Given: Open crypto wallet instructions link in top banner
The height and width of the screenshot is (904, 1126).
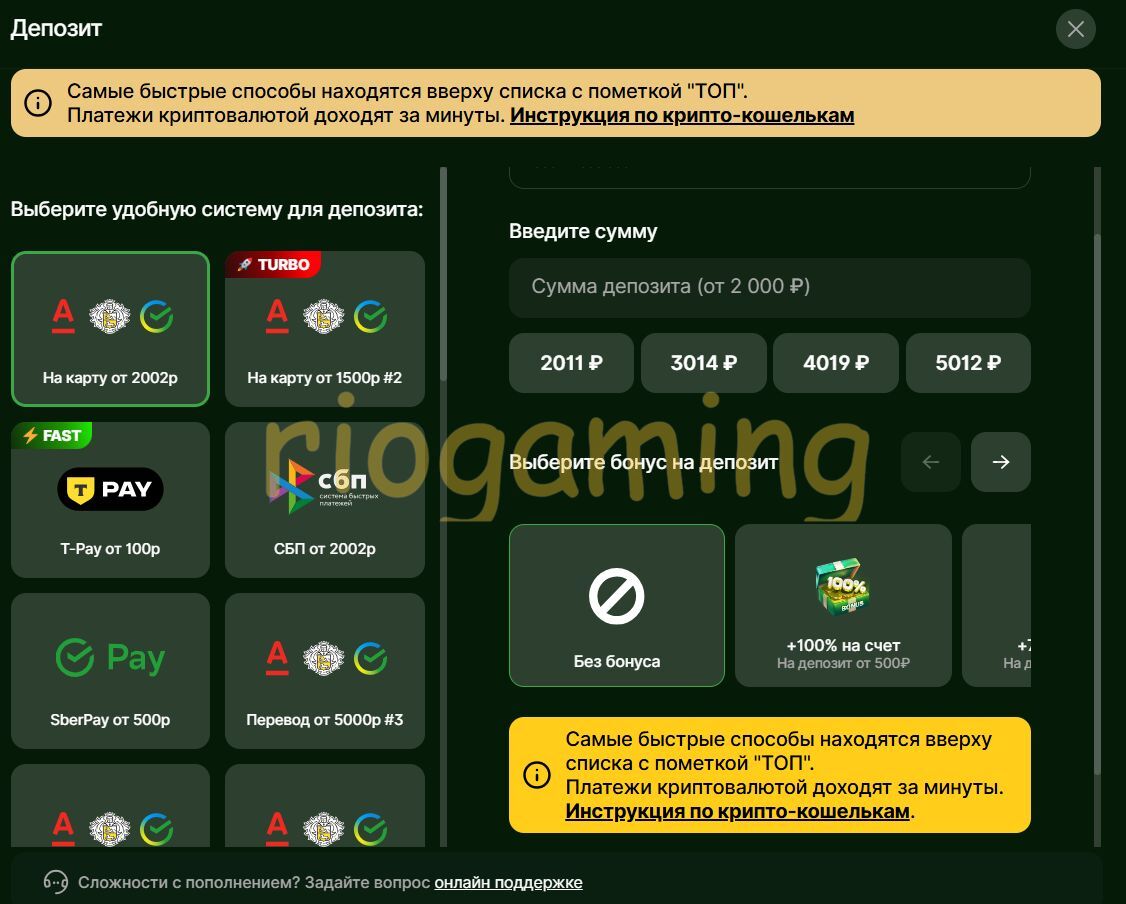Looking at the screenshot, I should pos(682,116).
